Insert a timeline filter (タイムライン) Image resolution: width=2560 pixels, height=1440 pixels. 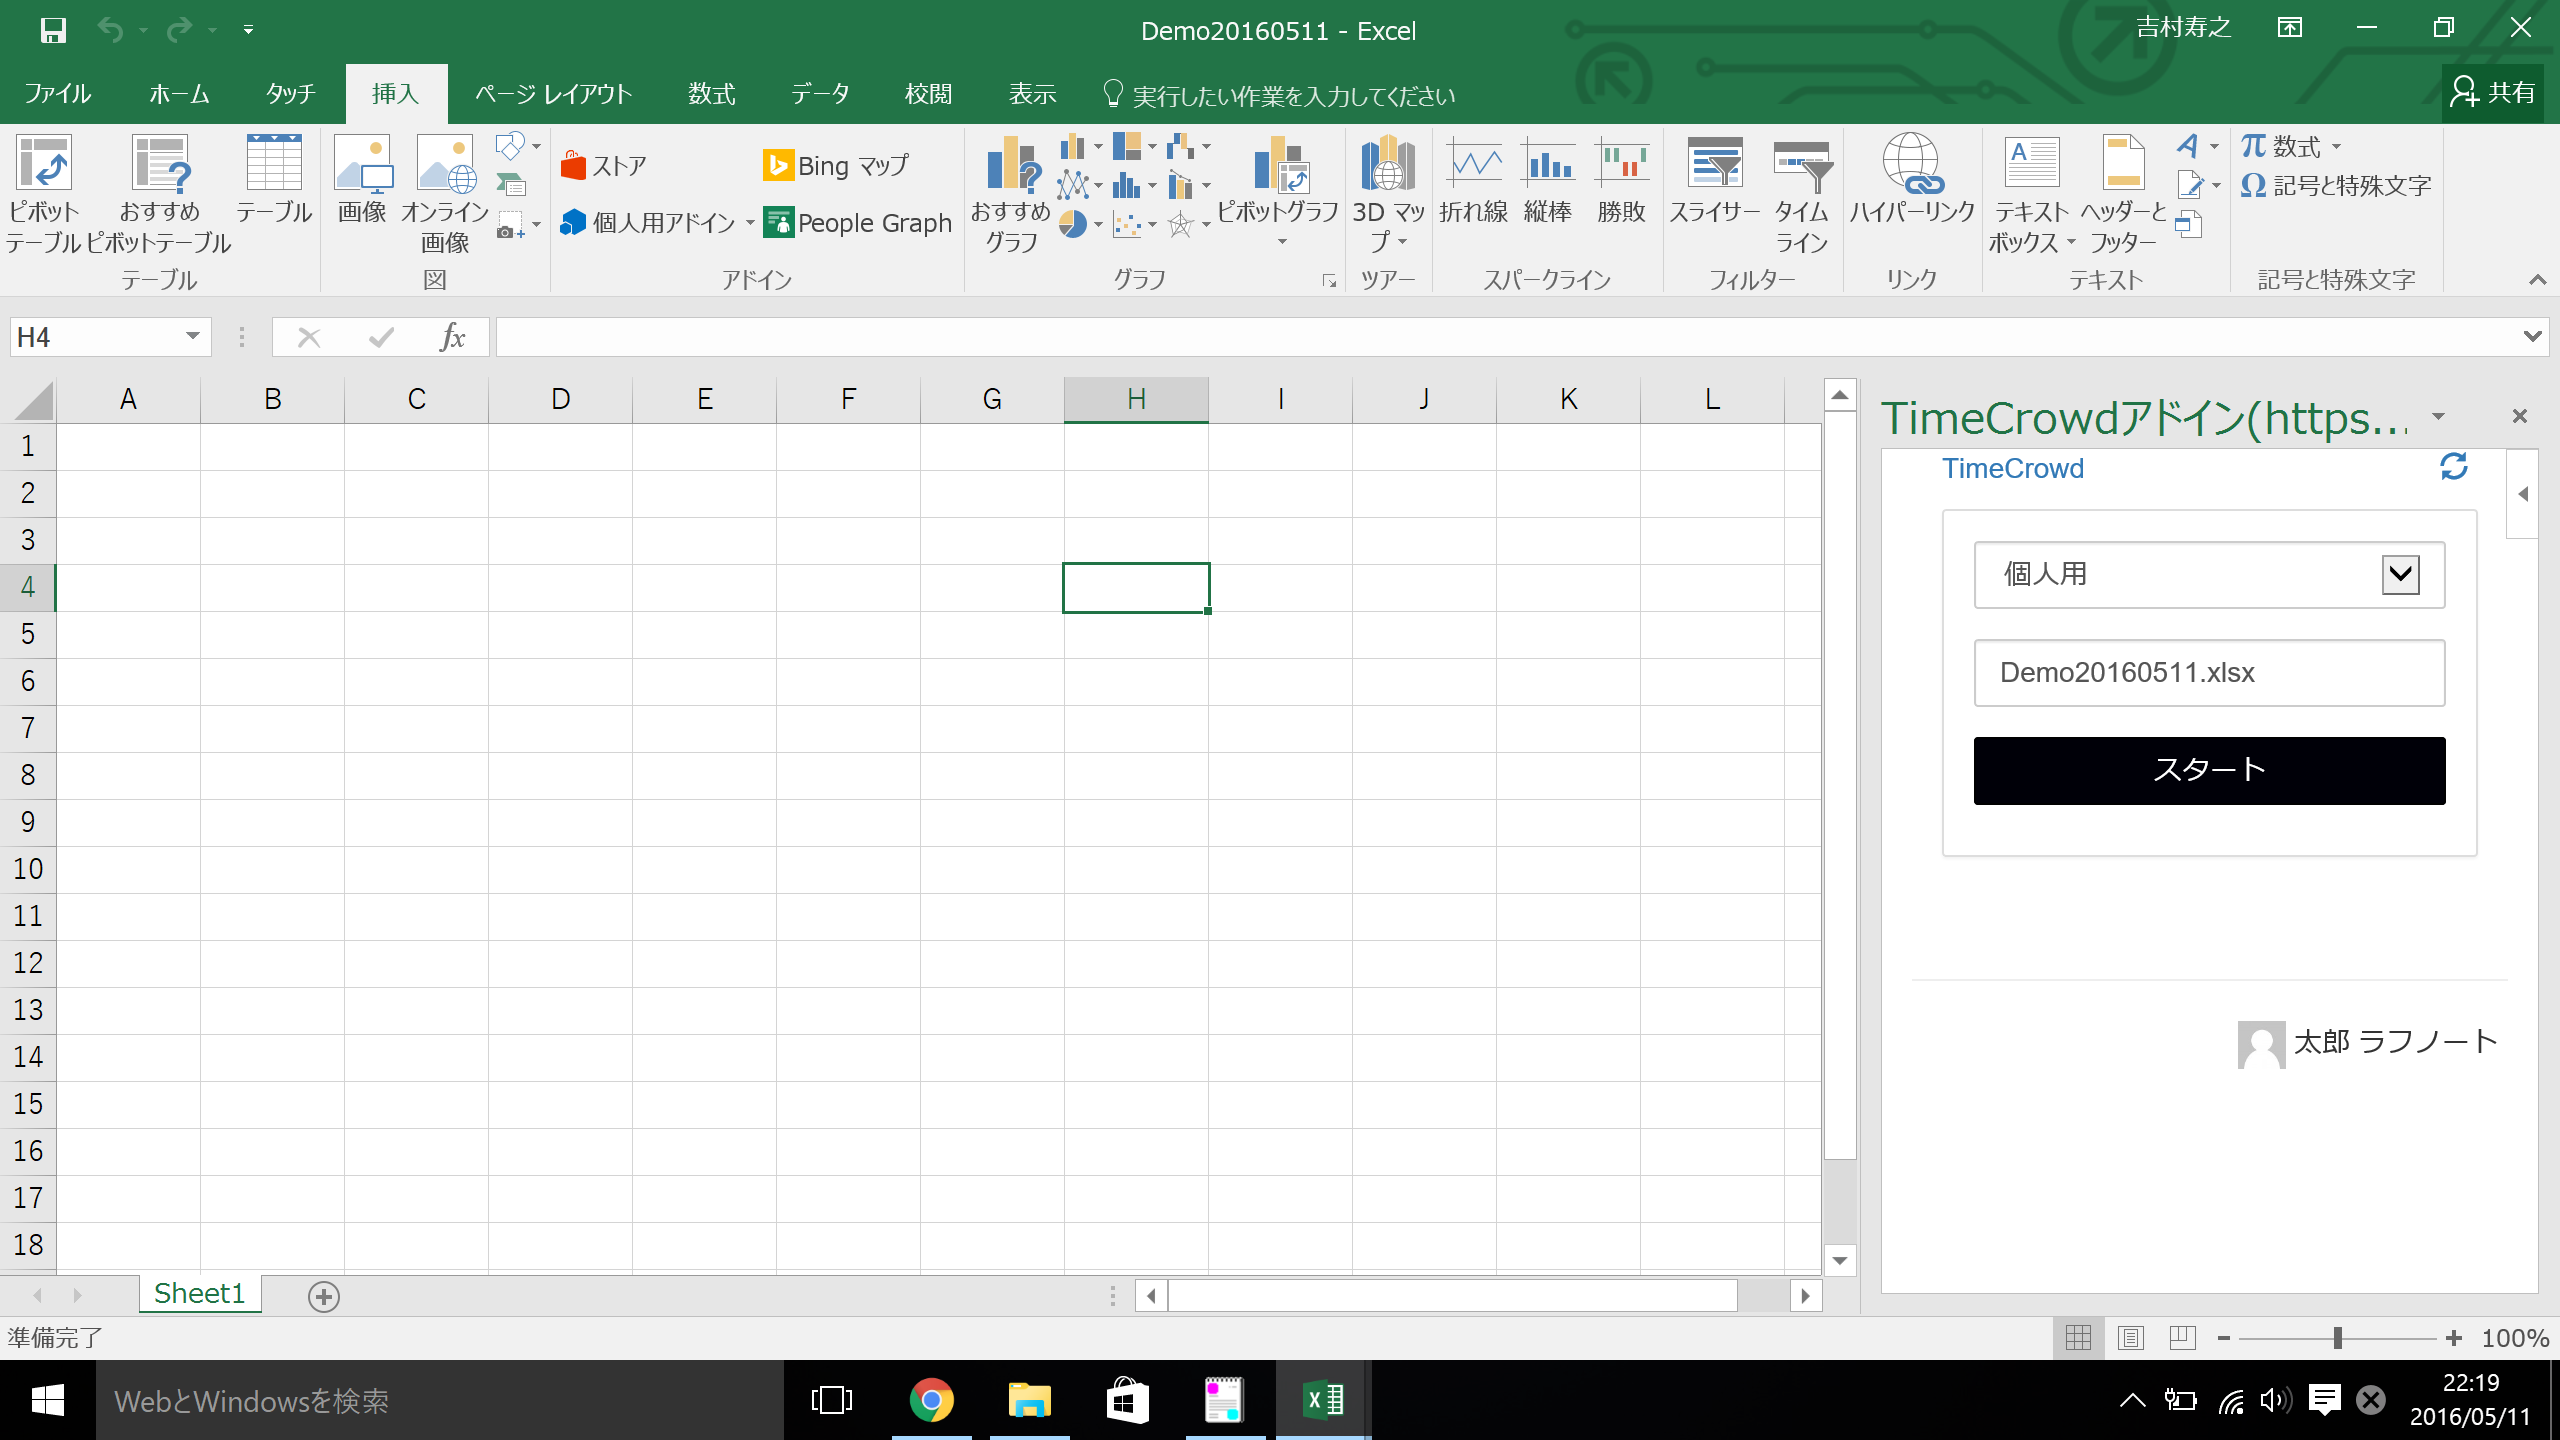coord(1802,195)
